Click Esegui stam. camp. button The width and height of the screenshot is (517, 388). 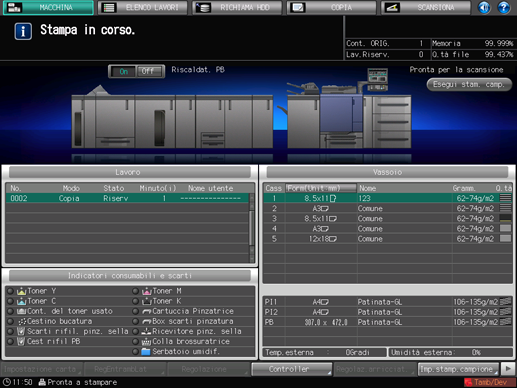click(469, 84)
